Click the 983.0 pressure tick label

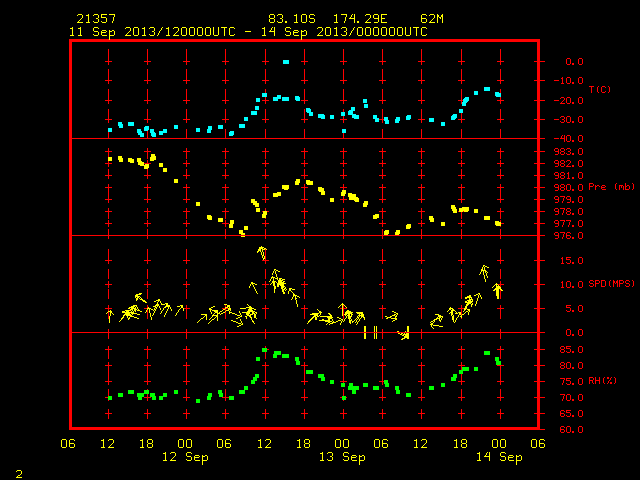[x=568, y=151]
